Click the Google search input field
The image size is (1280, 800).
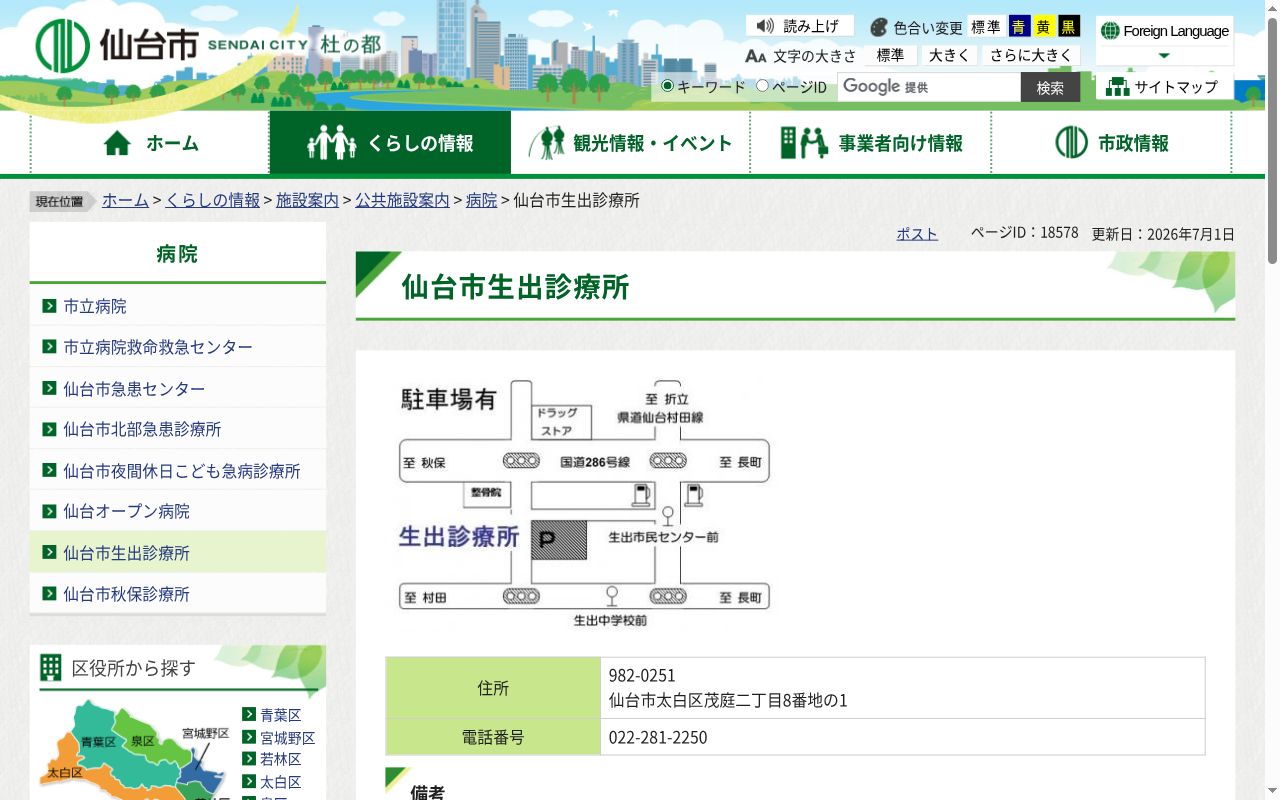tap(929, 87)
